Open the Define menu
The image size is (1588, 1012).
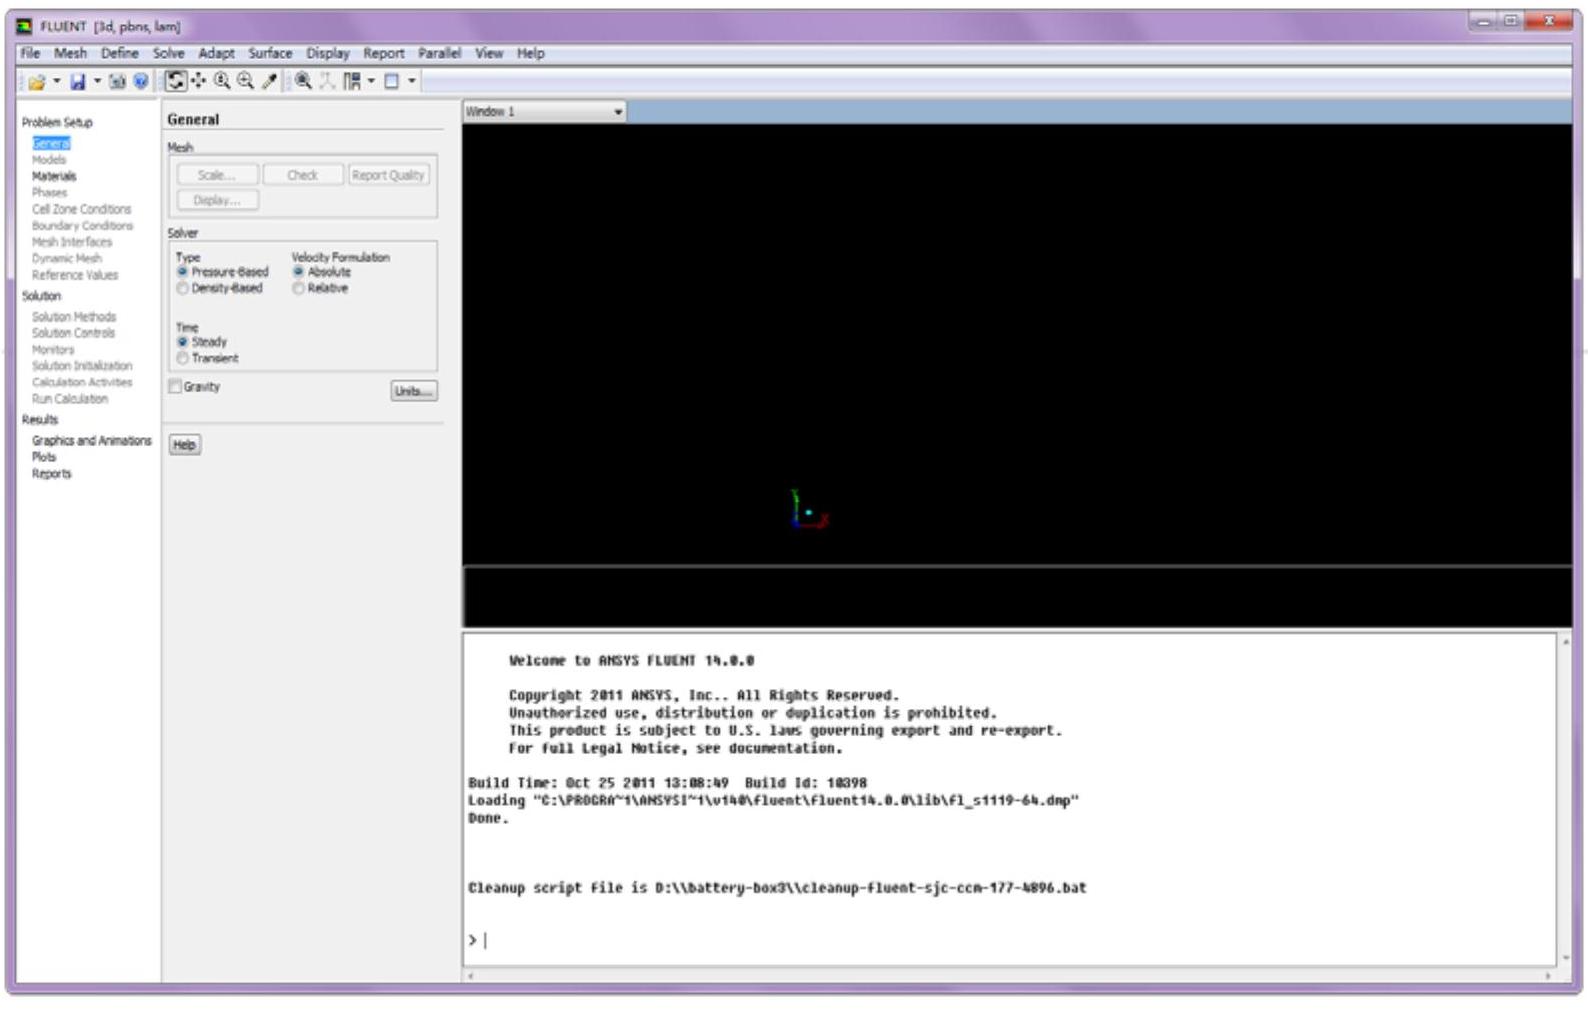[119, 53]
